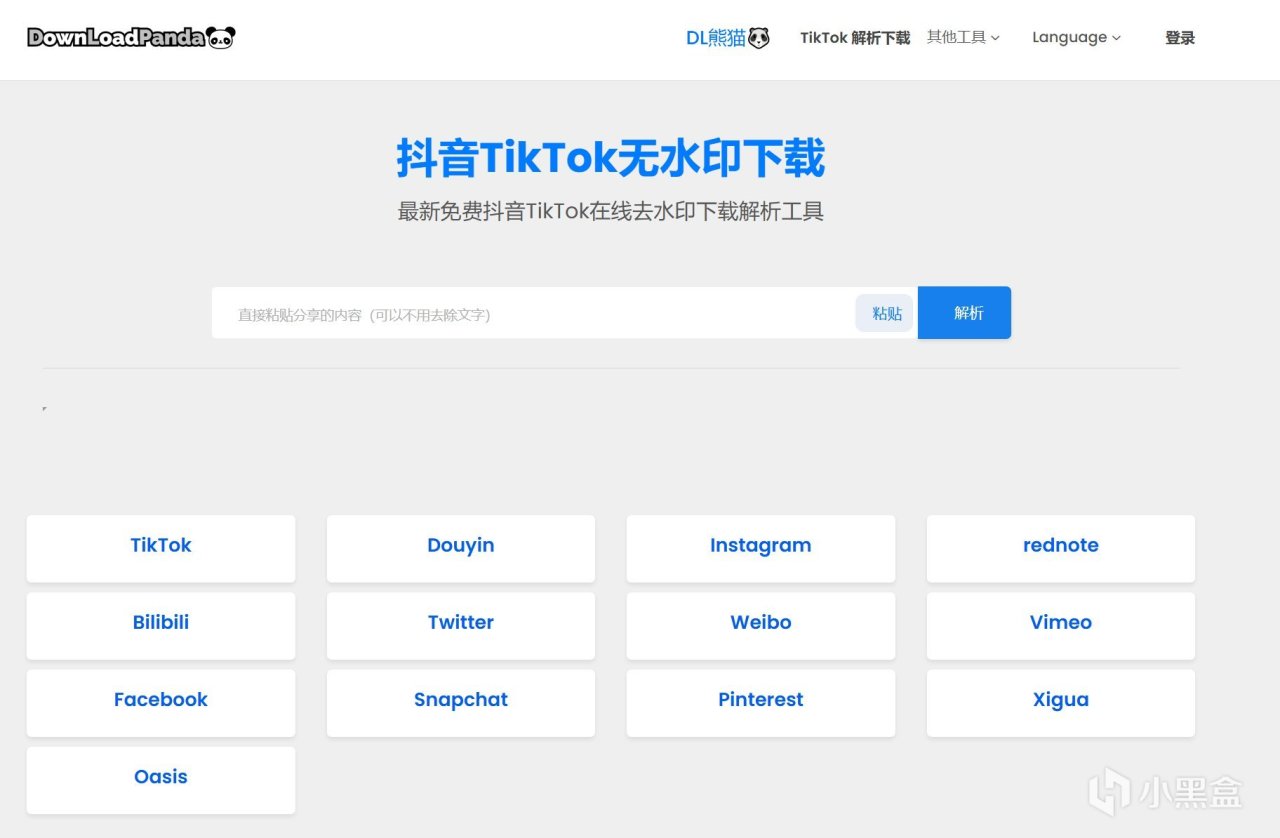Click the blue 解析 parse button
The height and width of the screenshot is (838, 1280).
[964, 313]
